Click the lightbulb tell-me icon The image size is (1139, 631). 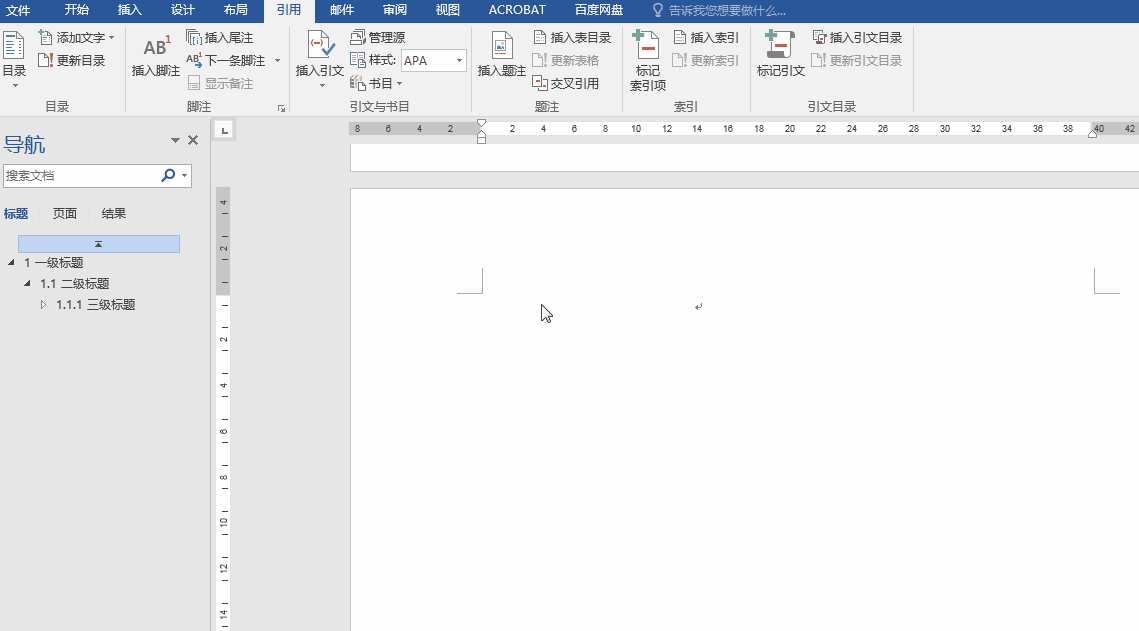pos(657,10)
